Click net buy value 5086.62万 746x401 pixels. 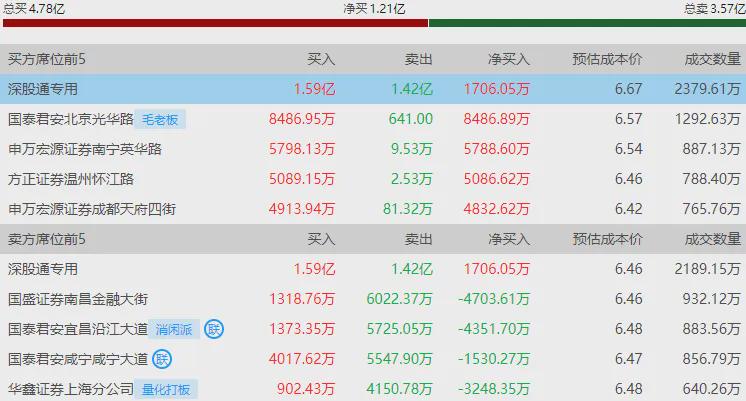pyautogui.click(x=497, y=179)
